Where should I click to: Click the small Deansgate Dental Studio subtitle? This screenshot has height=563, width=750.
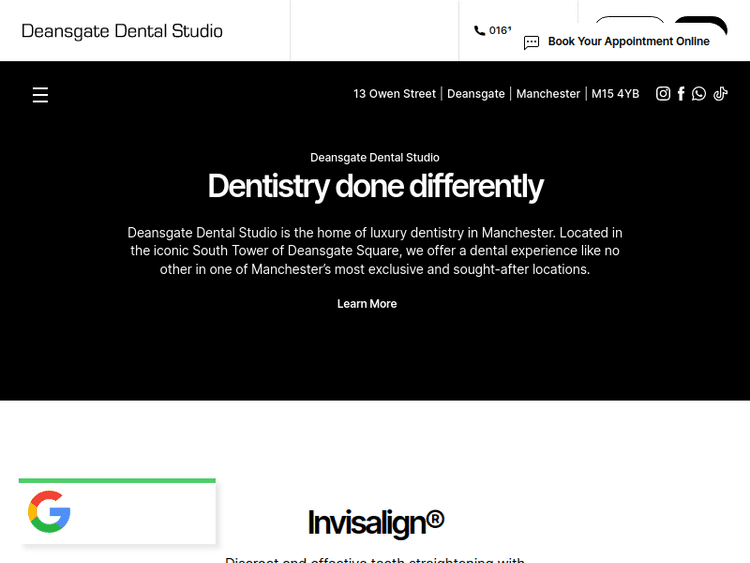click(375, 157)
